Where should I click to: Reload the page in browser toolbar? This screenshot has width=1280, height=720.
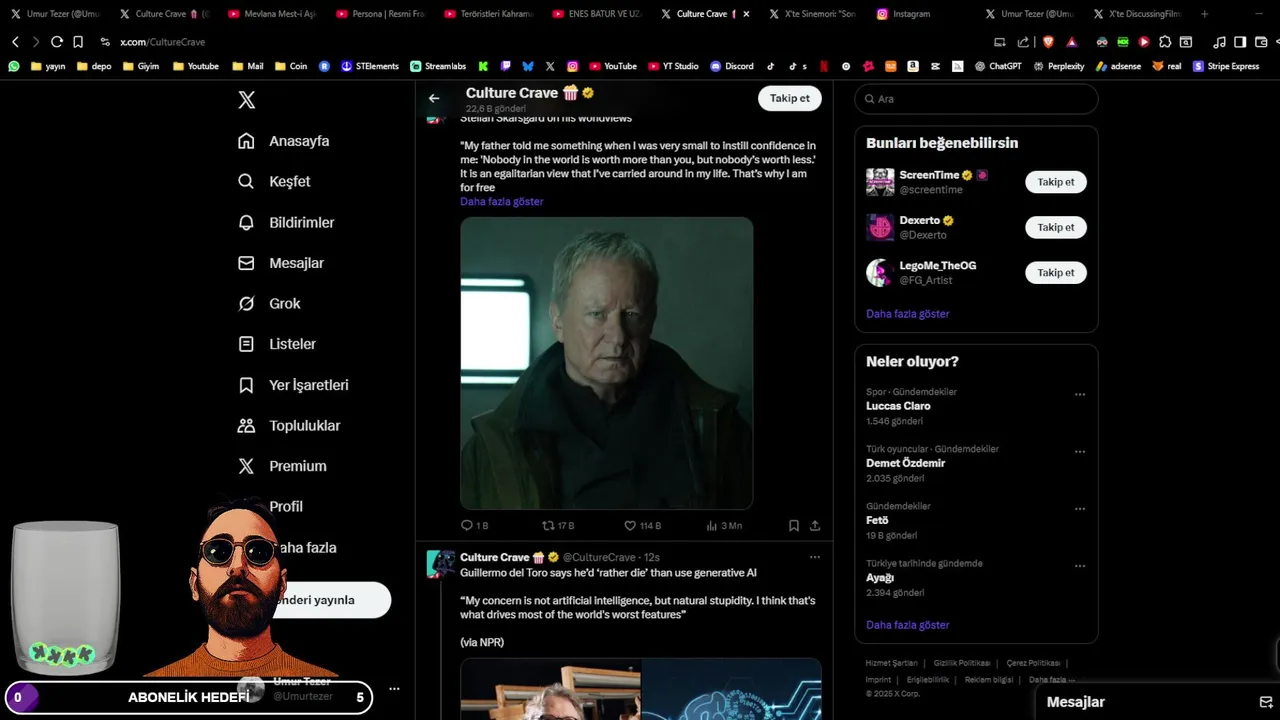[x=57, y=42]
